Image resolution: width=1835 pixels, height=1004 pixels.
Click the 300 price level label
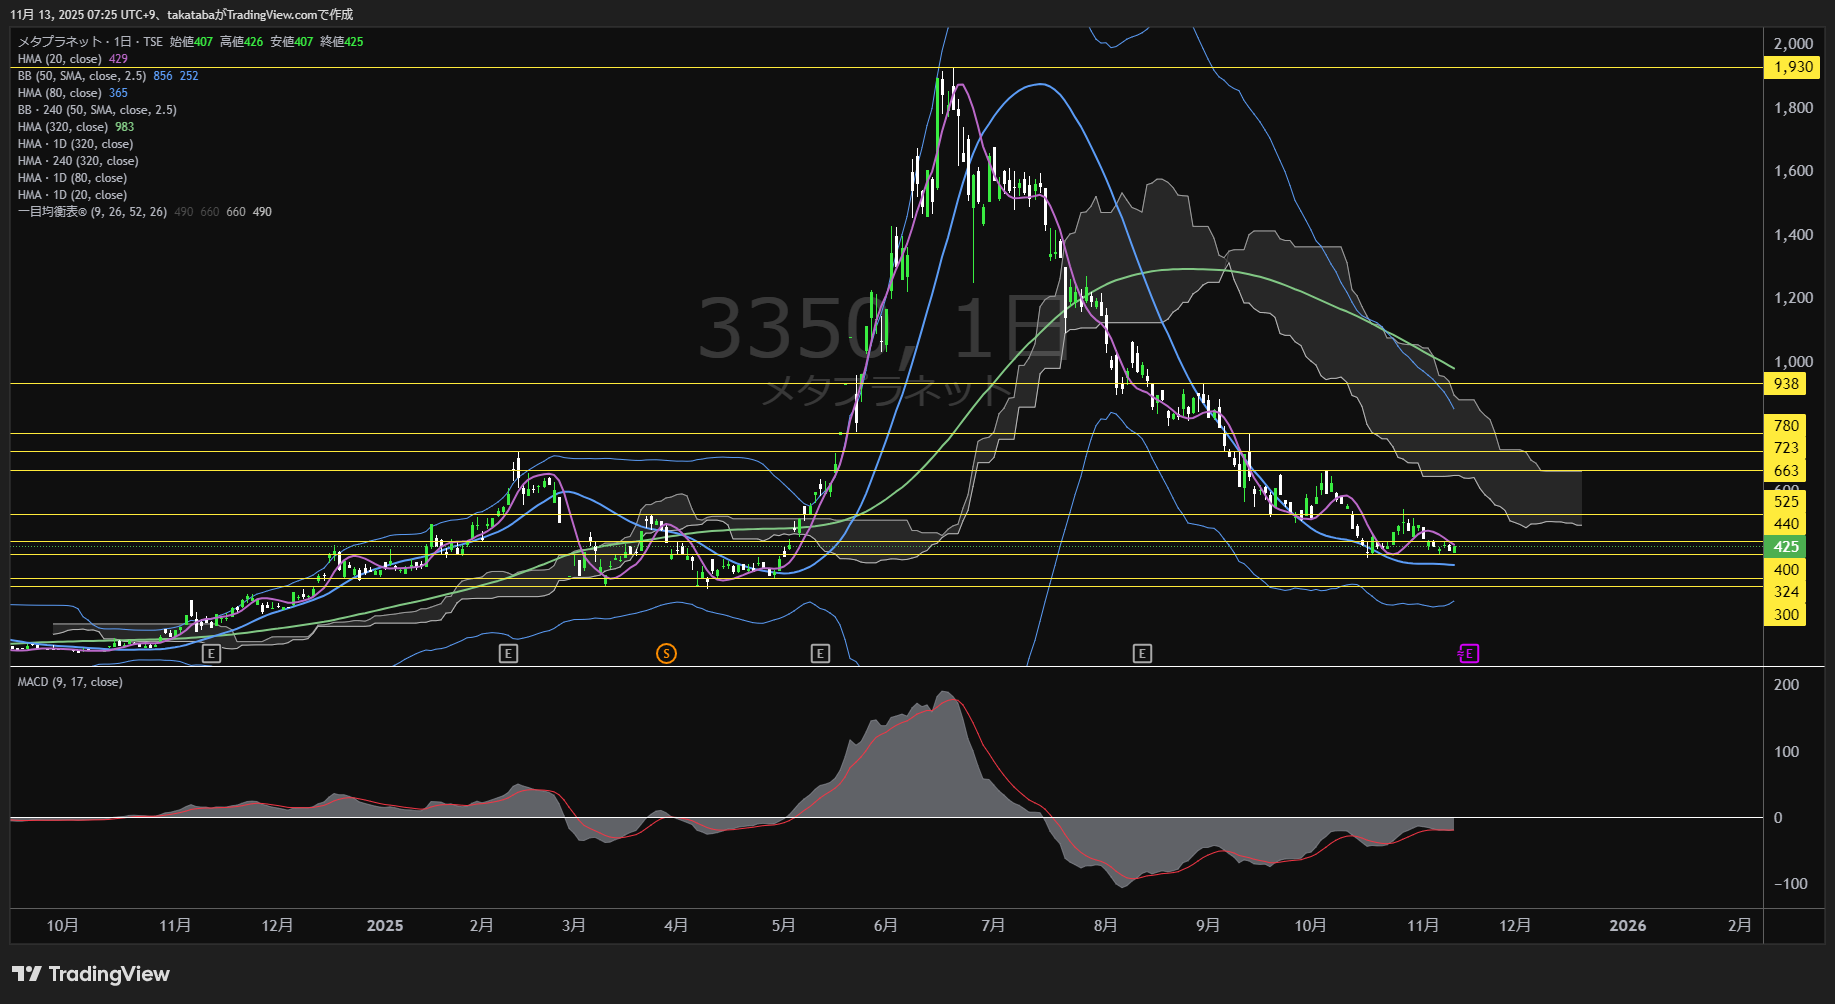(x=1786, y=615)
